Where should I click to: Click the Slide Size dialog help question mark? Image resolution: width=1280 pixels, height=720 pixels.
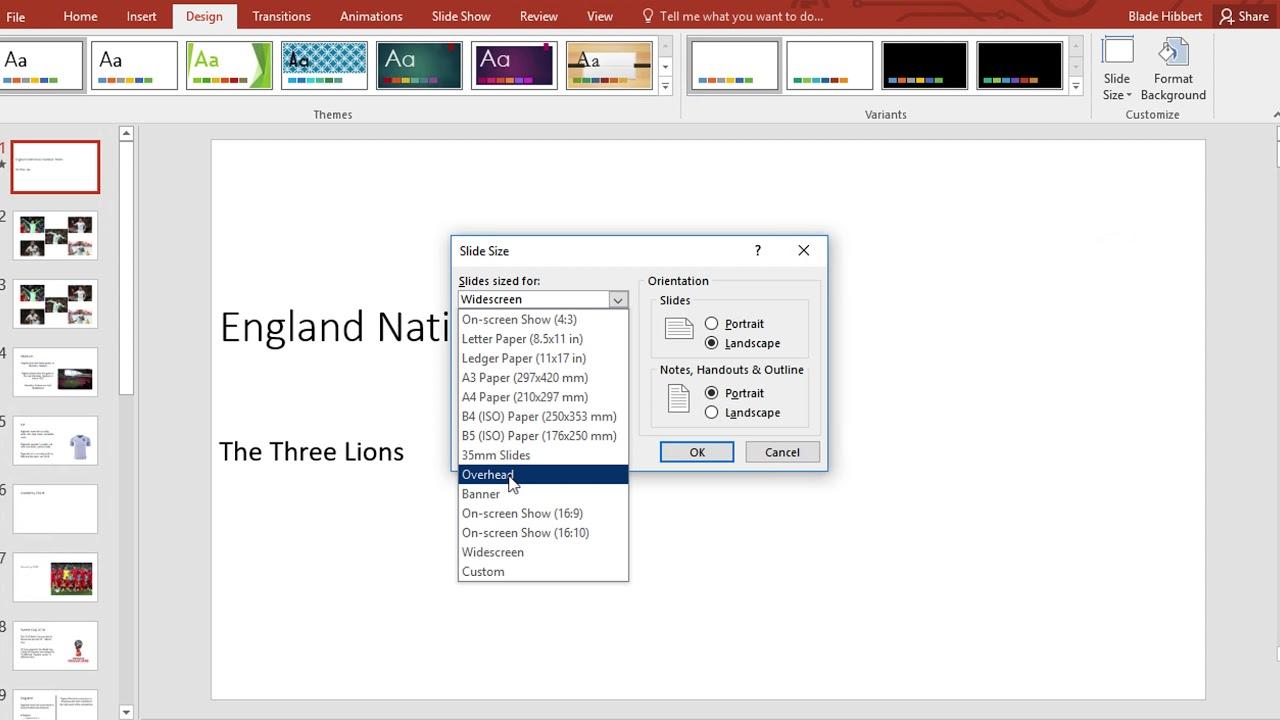pos(757,250)
